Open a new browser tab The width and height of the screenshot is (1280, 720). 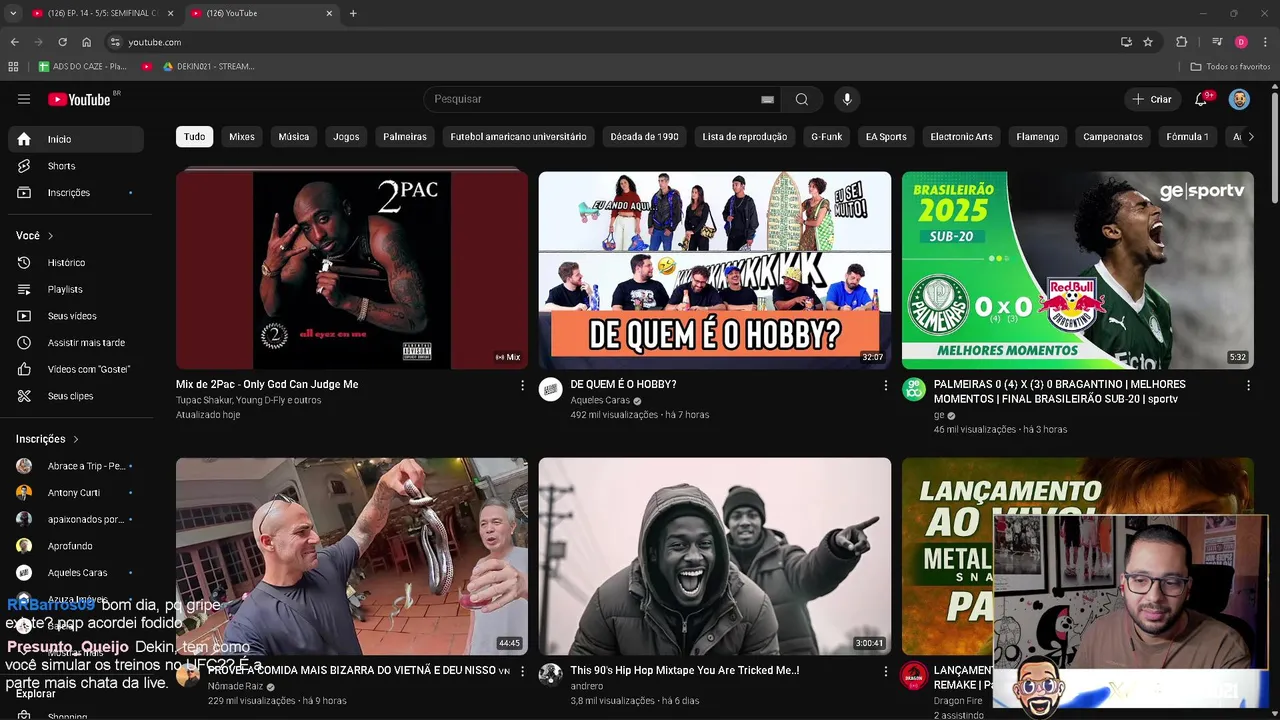[353, 13]
